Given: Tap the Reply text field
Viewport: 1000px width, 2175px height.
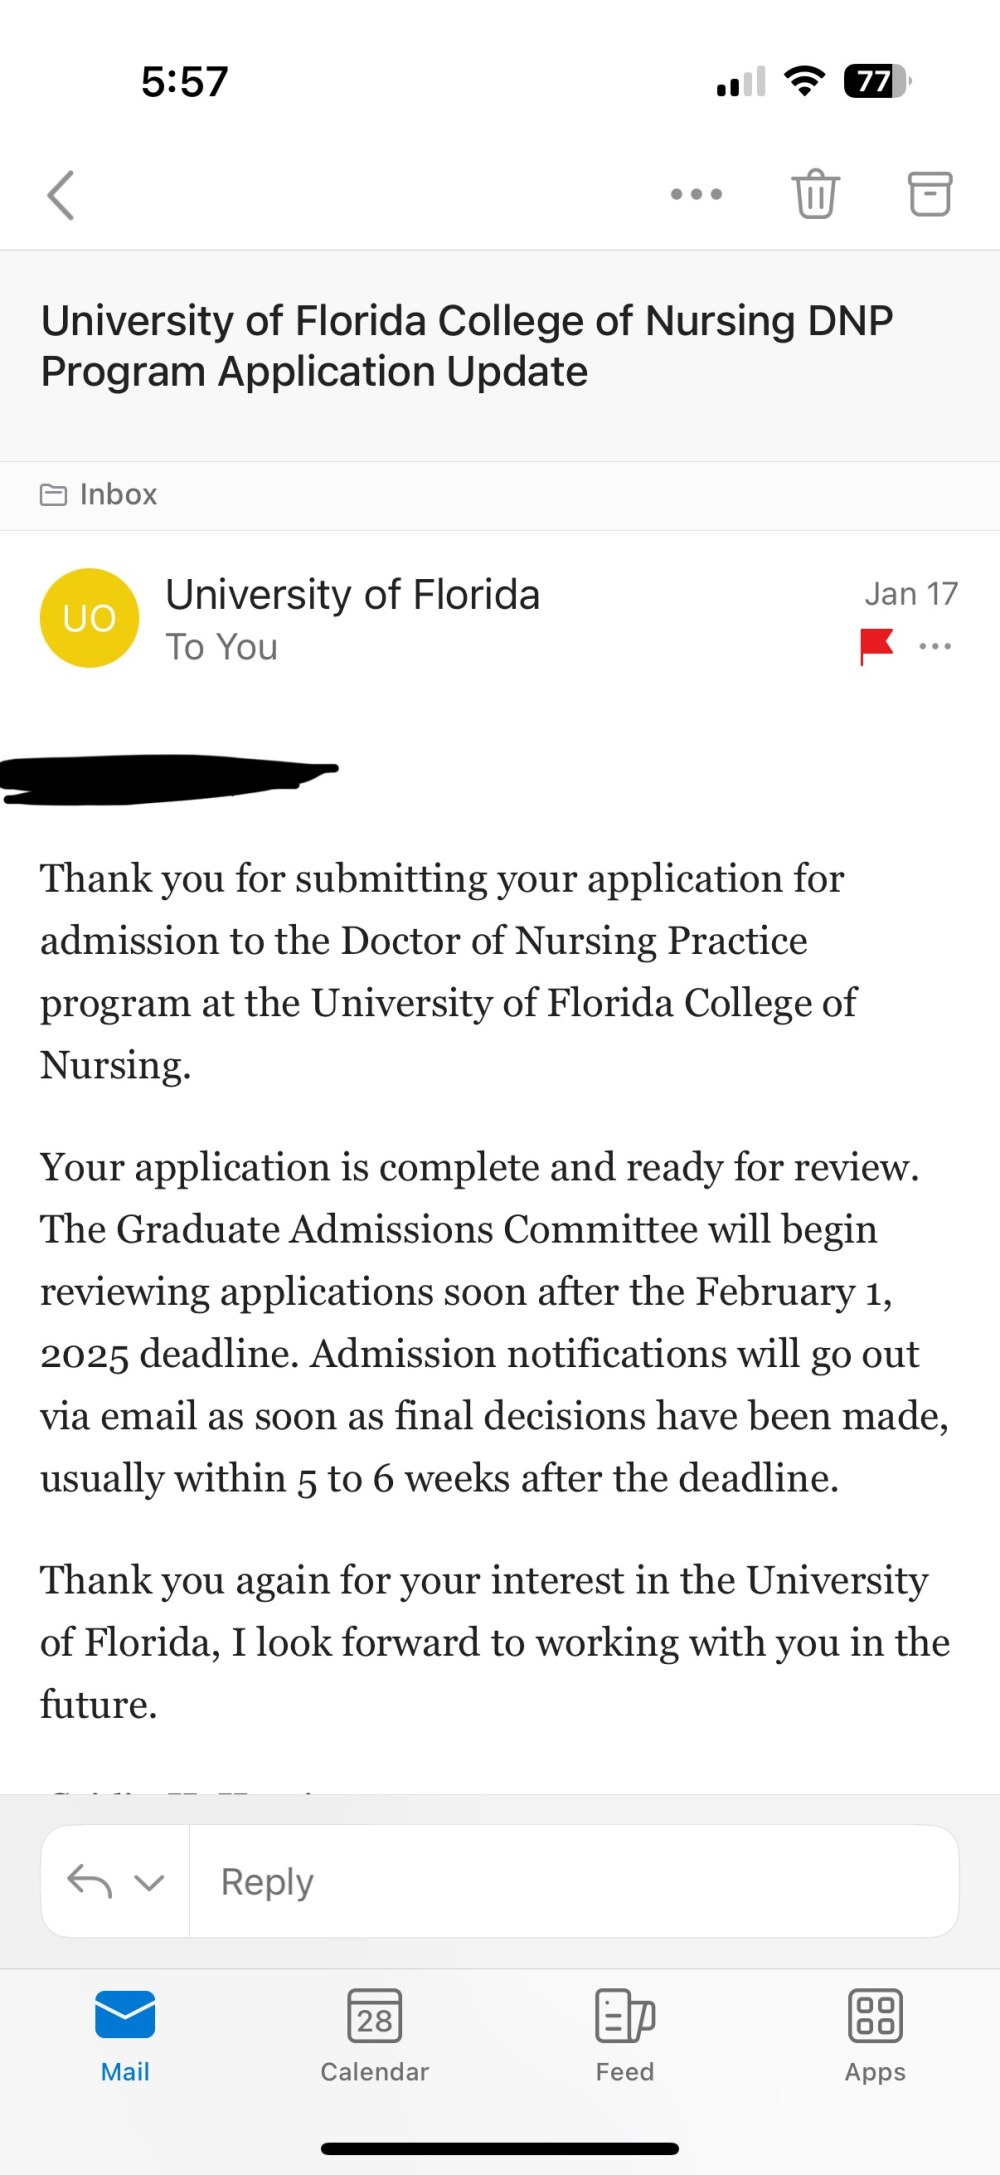Looking at the screenshot, I should [x=574, y=1882].
